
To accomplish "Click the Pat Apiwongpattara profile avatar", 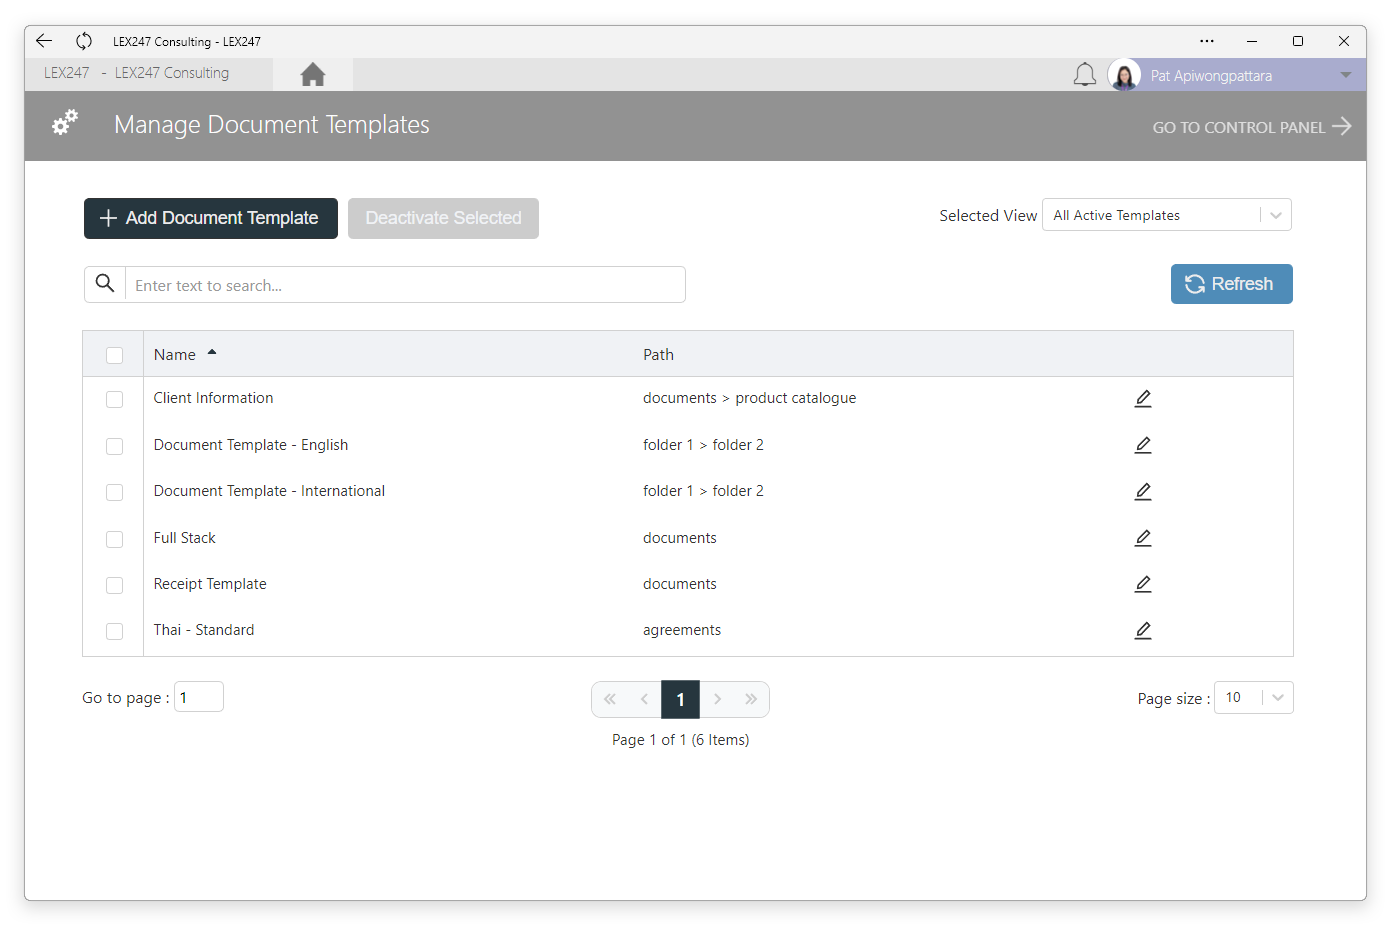I will click(x=1124, y=75).
